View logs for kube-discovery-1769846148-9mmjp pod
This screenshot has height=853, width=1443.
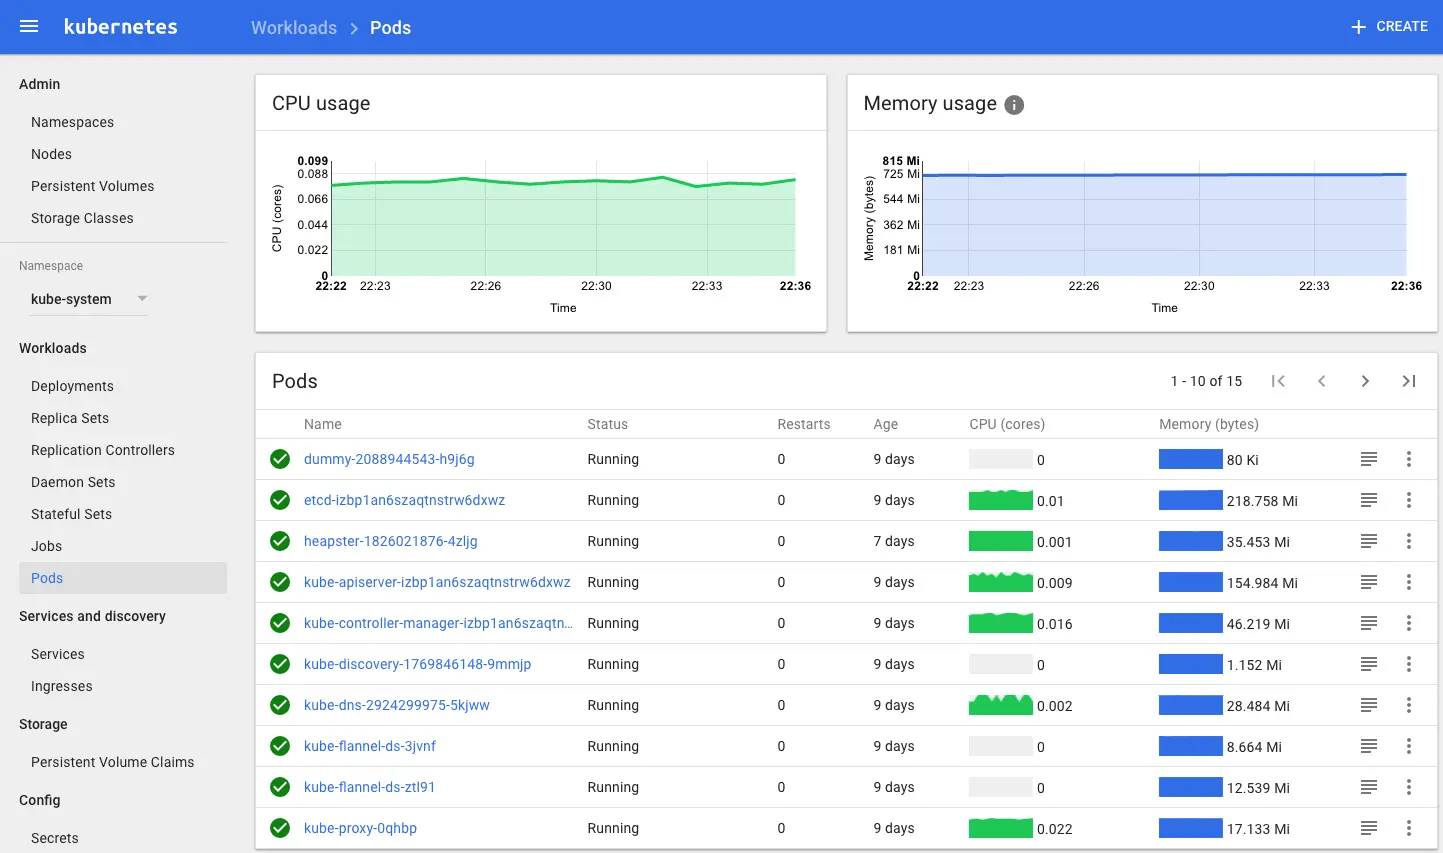point(1369,664)
